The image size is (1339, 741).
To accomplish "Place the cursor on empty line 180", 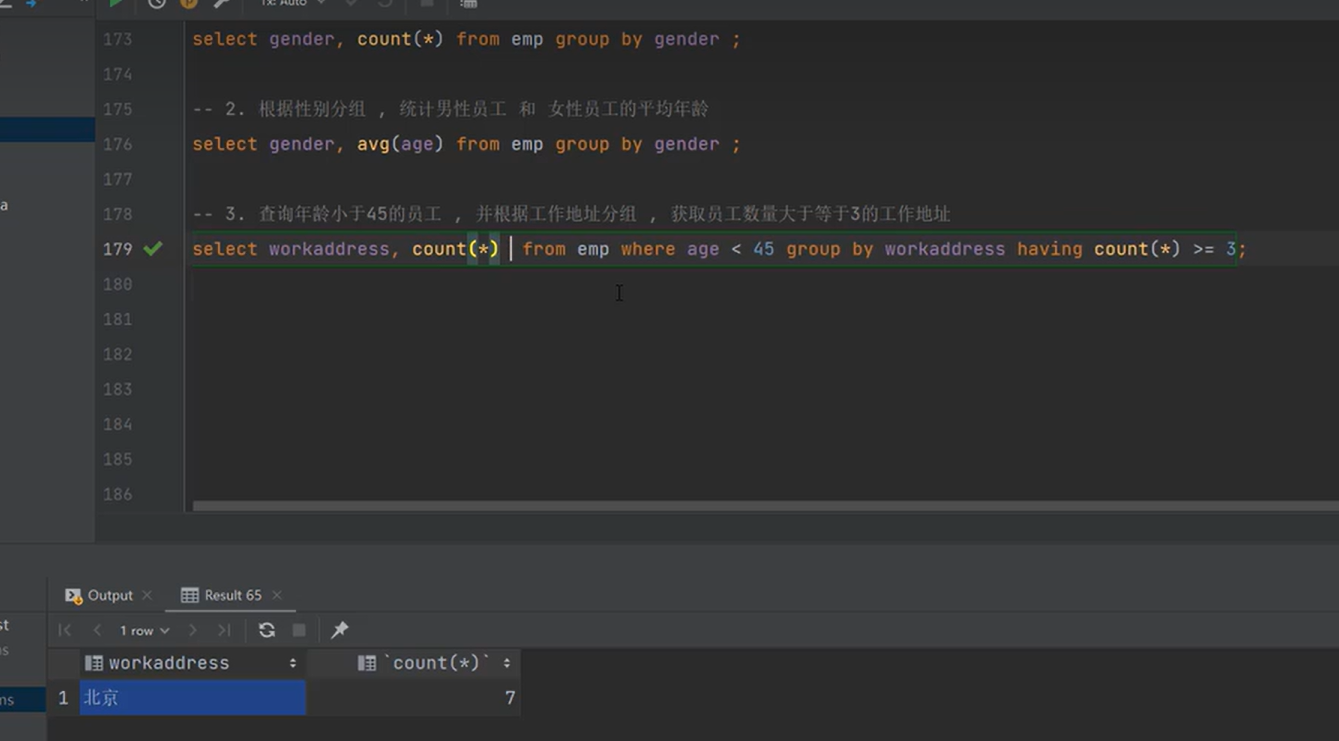I will click(760, 284).
